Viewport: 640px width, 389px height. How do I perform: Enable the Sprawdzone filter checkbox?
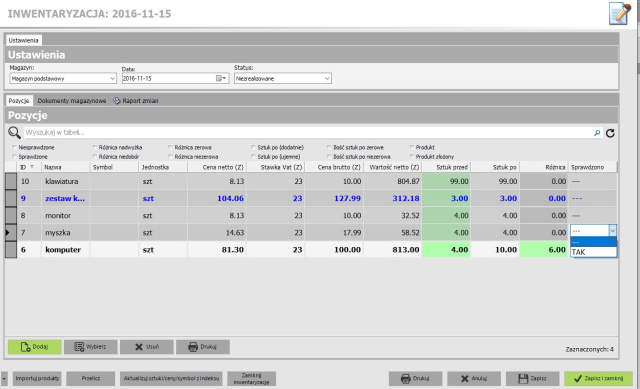[14, 157]
